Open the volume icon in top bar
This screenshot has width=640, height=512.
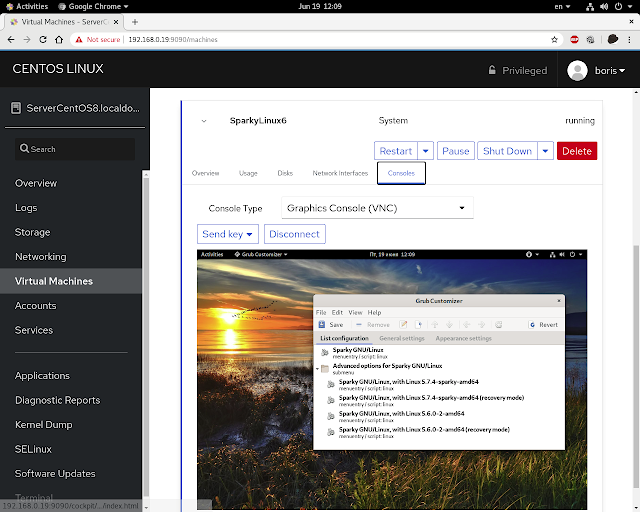pos(604,7)
